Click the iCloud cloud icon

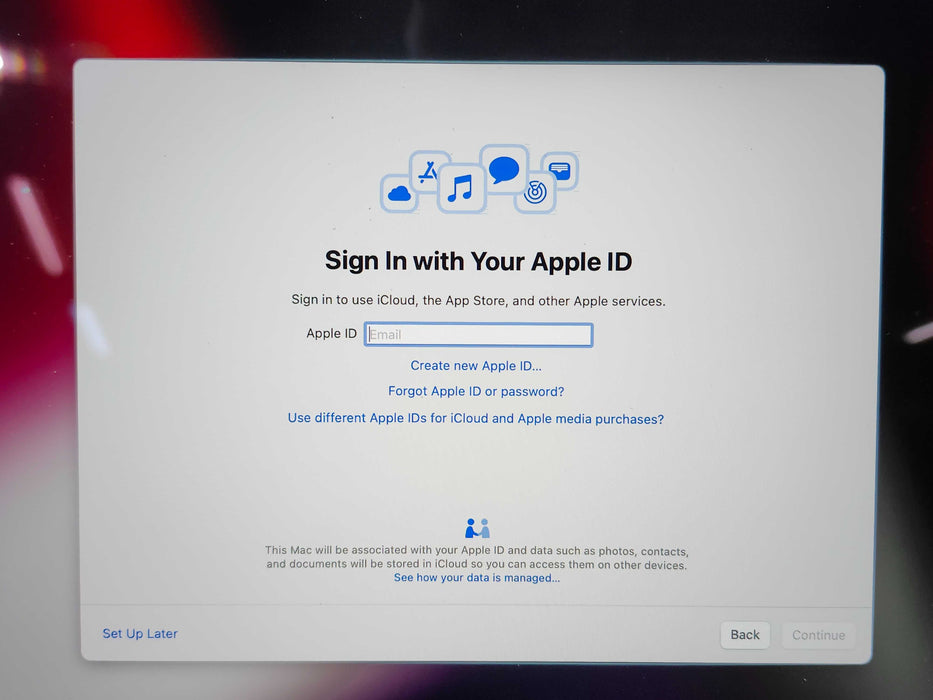point(399,193)
